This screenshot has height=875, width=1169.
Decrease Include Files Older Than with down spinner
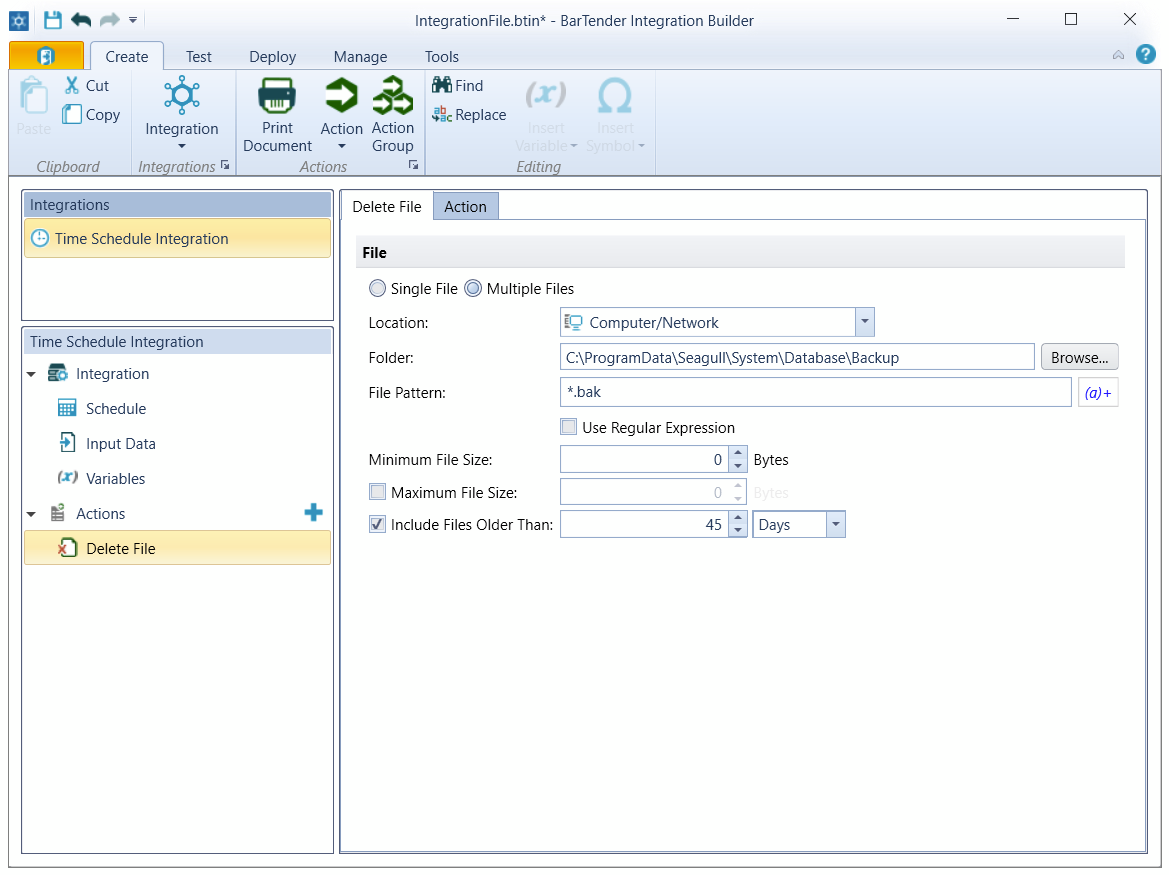click(738, 531)
